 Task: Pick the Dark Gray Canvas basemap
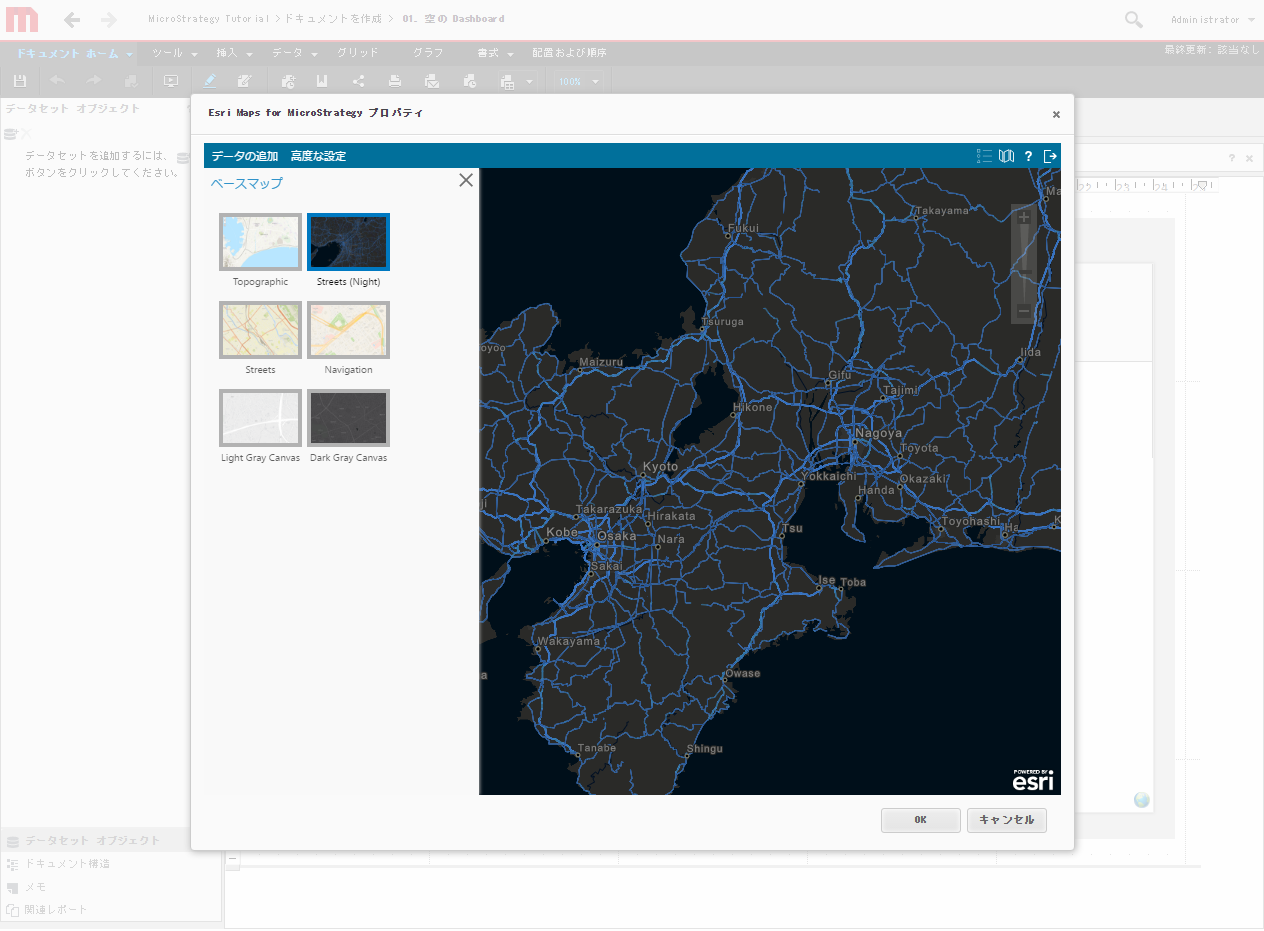click(x=348, y=418)
